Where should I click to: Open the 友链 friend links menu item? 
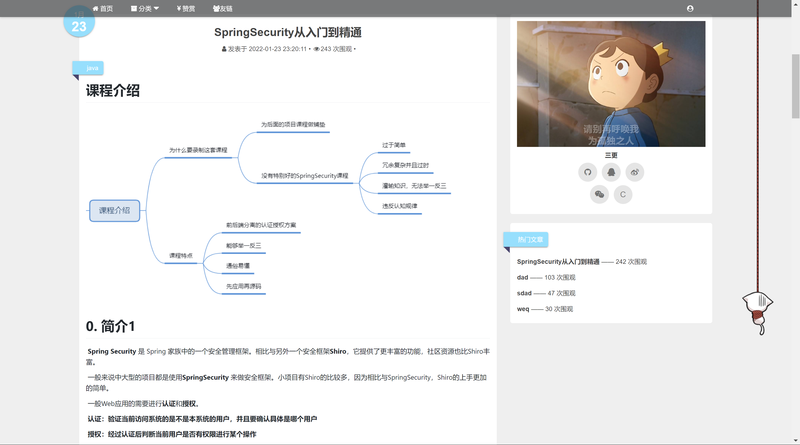[222, 8]
